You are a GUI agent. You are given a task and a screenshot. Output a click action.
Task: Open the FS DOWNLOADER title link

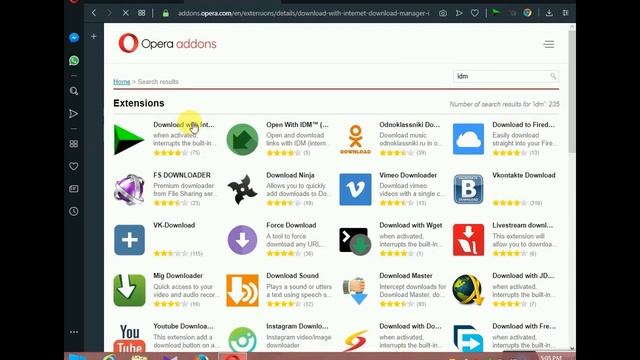point(182,175)
